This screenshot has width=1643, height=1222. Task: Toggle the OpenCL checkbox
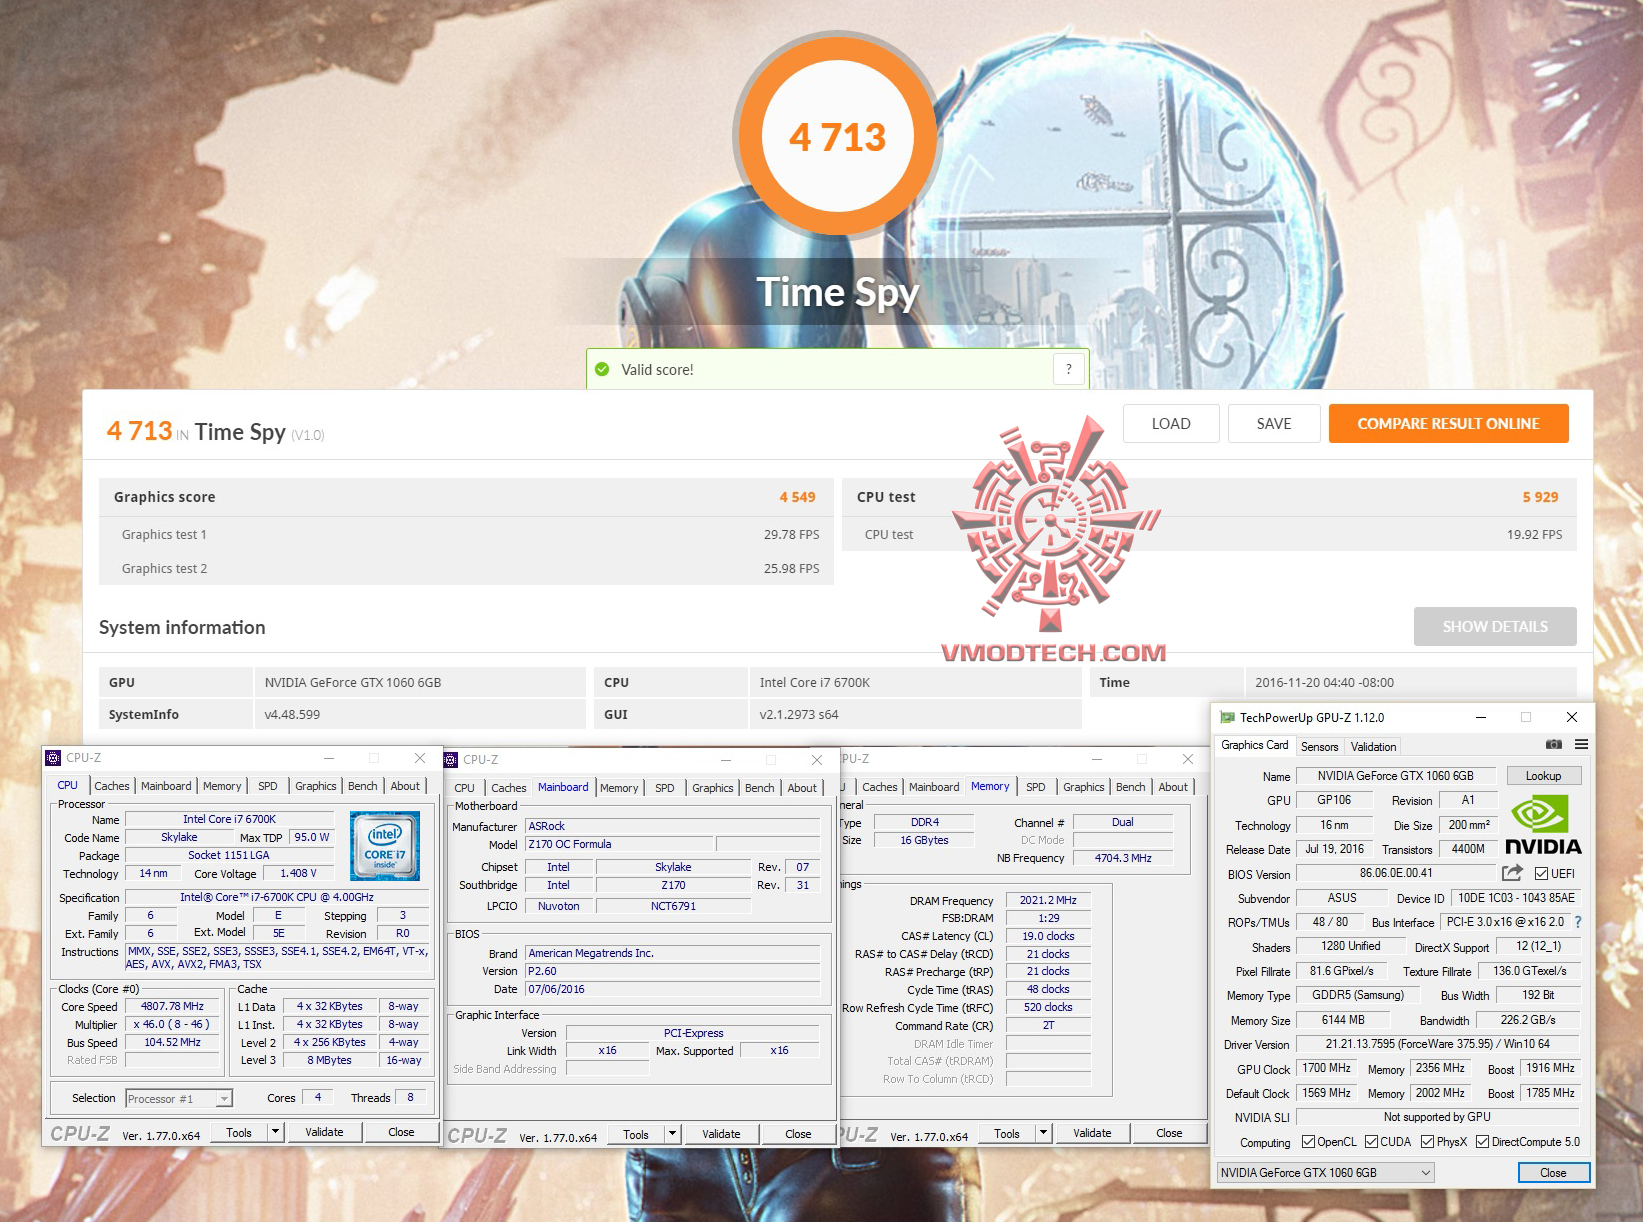coord(1308,1142)
